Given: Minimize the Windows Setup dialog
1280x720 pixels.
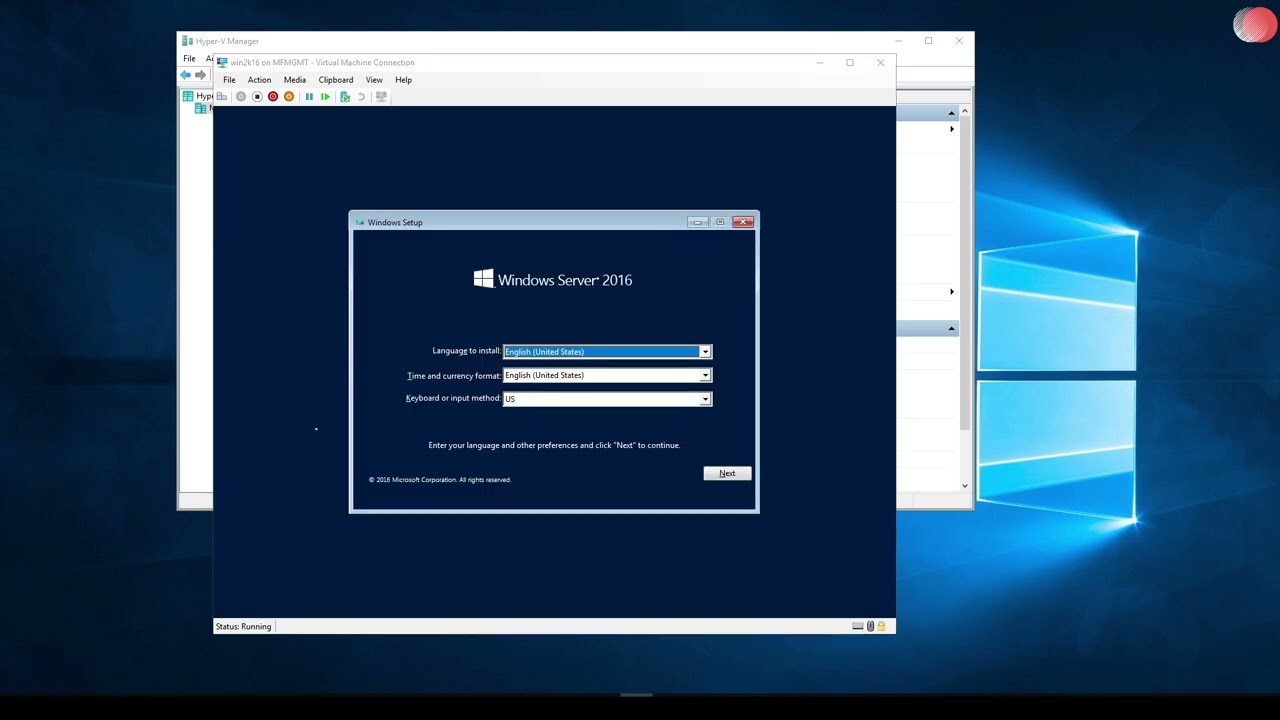Looking at the screenshot, I should pos(697,222).
